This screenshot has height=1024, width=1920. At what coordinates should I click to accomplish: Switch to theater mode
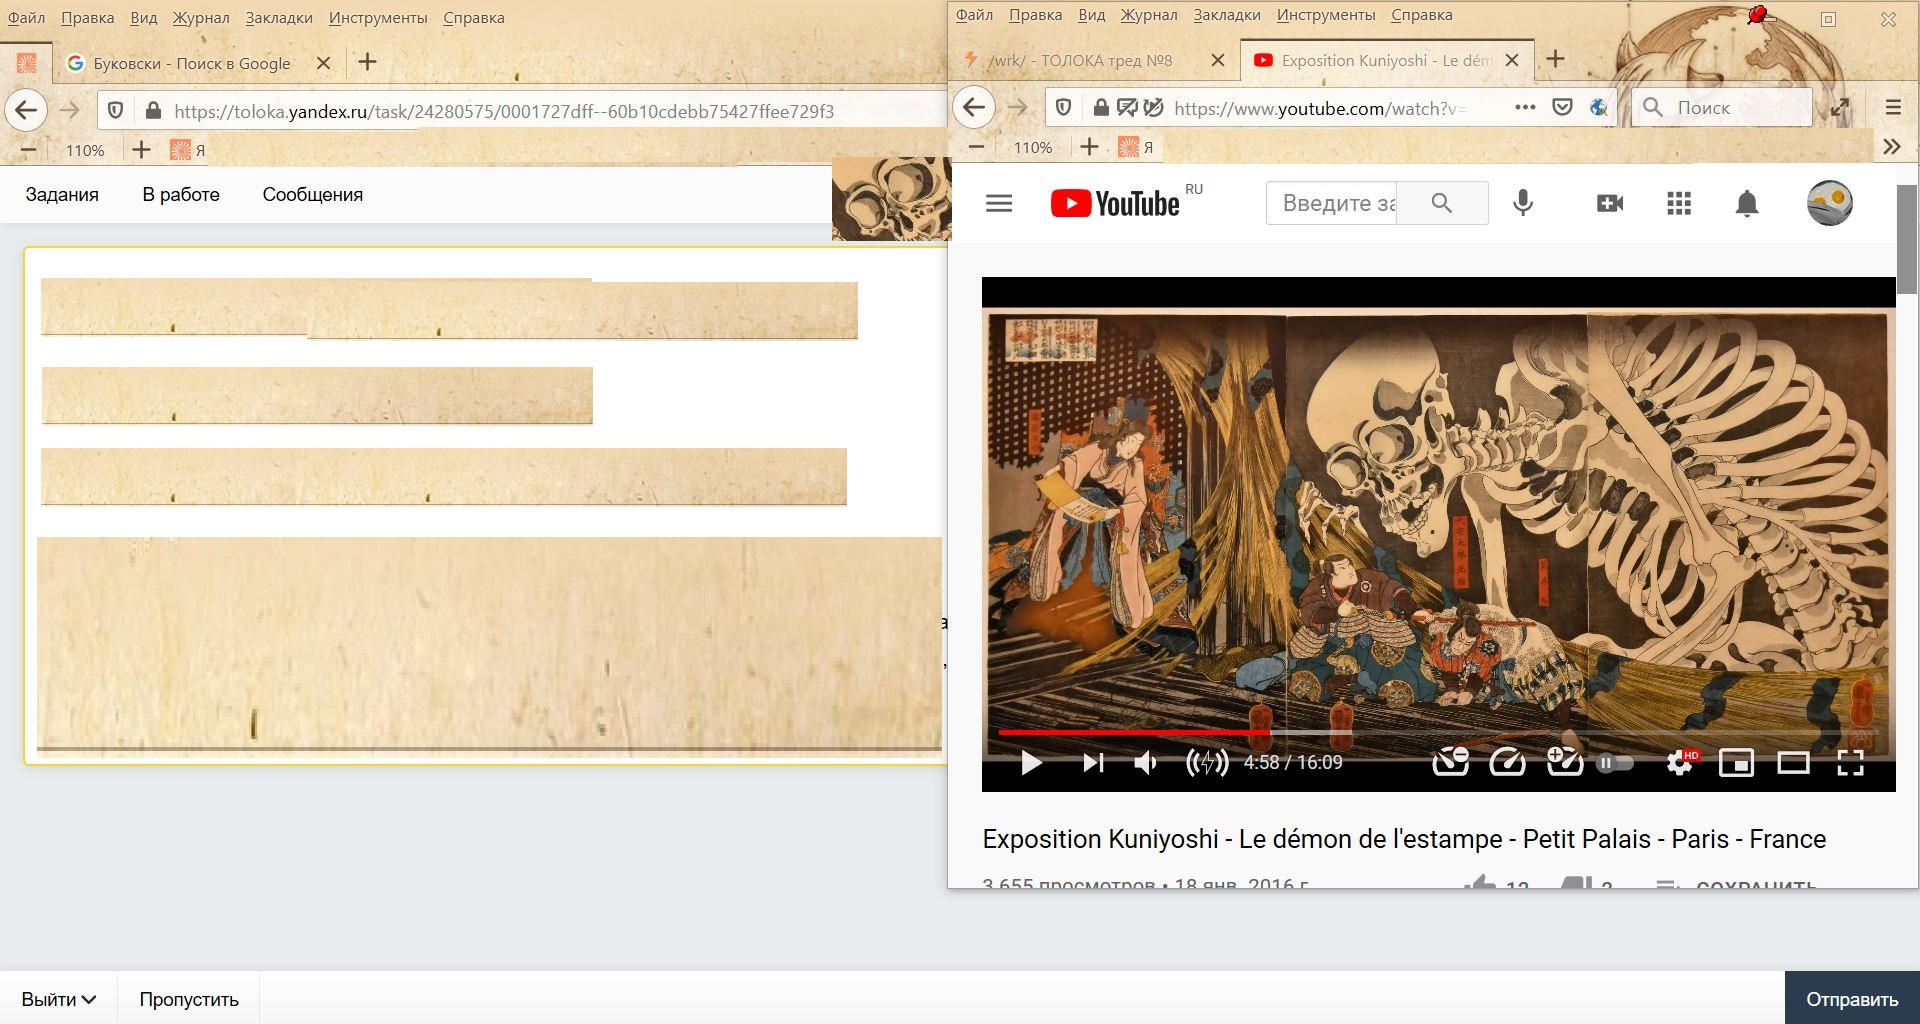(1793, 763)
